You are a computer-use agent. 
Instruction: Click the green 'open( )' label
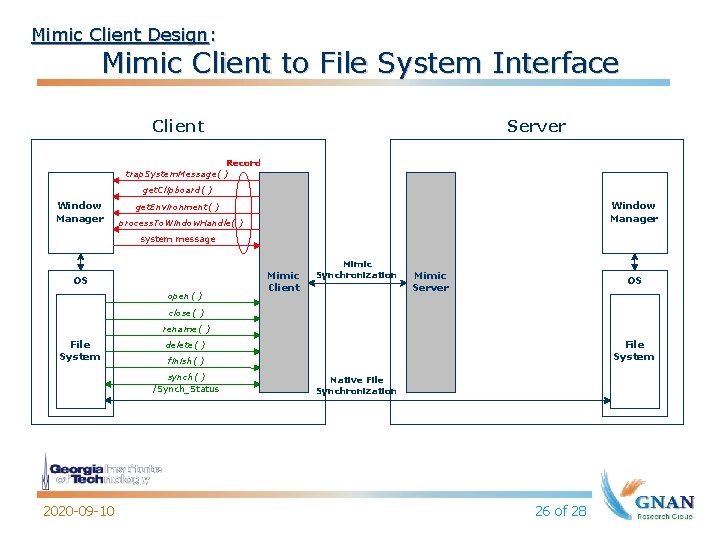(185, 296)
